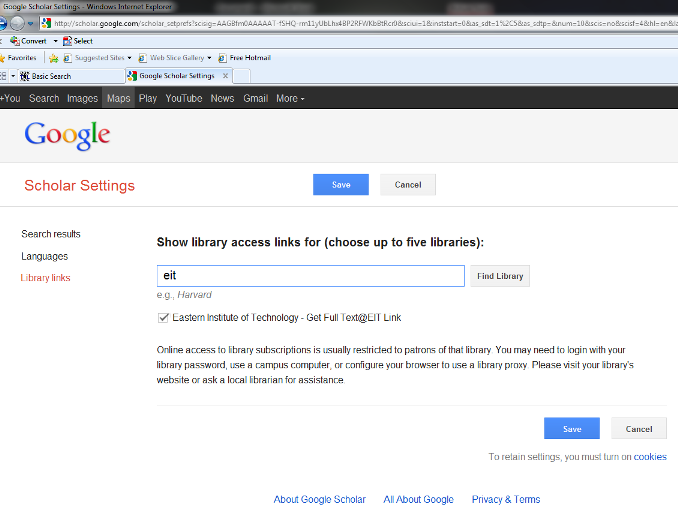
Task: Open the Convert dropdown arrow
Action: coord(55,41)
